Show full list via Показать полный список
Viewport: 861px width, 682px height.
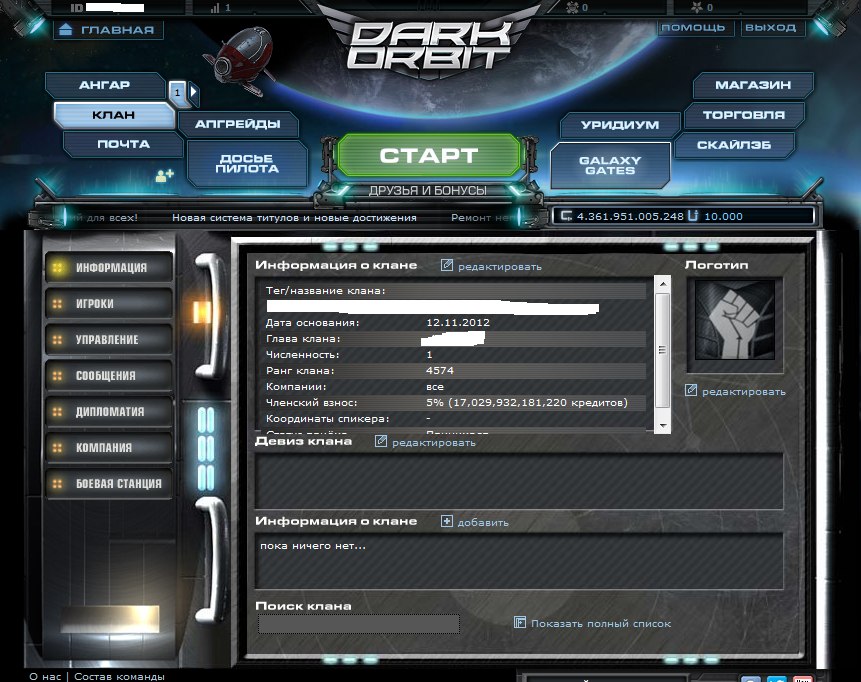tap(601, 624)
